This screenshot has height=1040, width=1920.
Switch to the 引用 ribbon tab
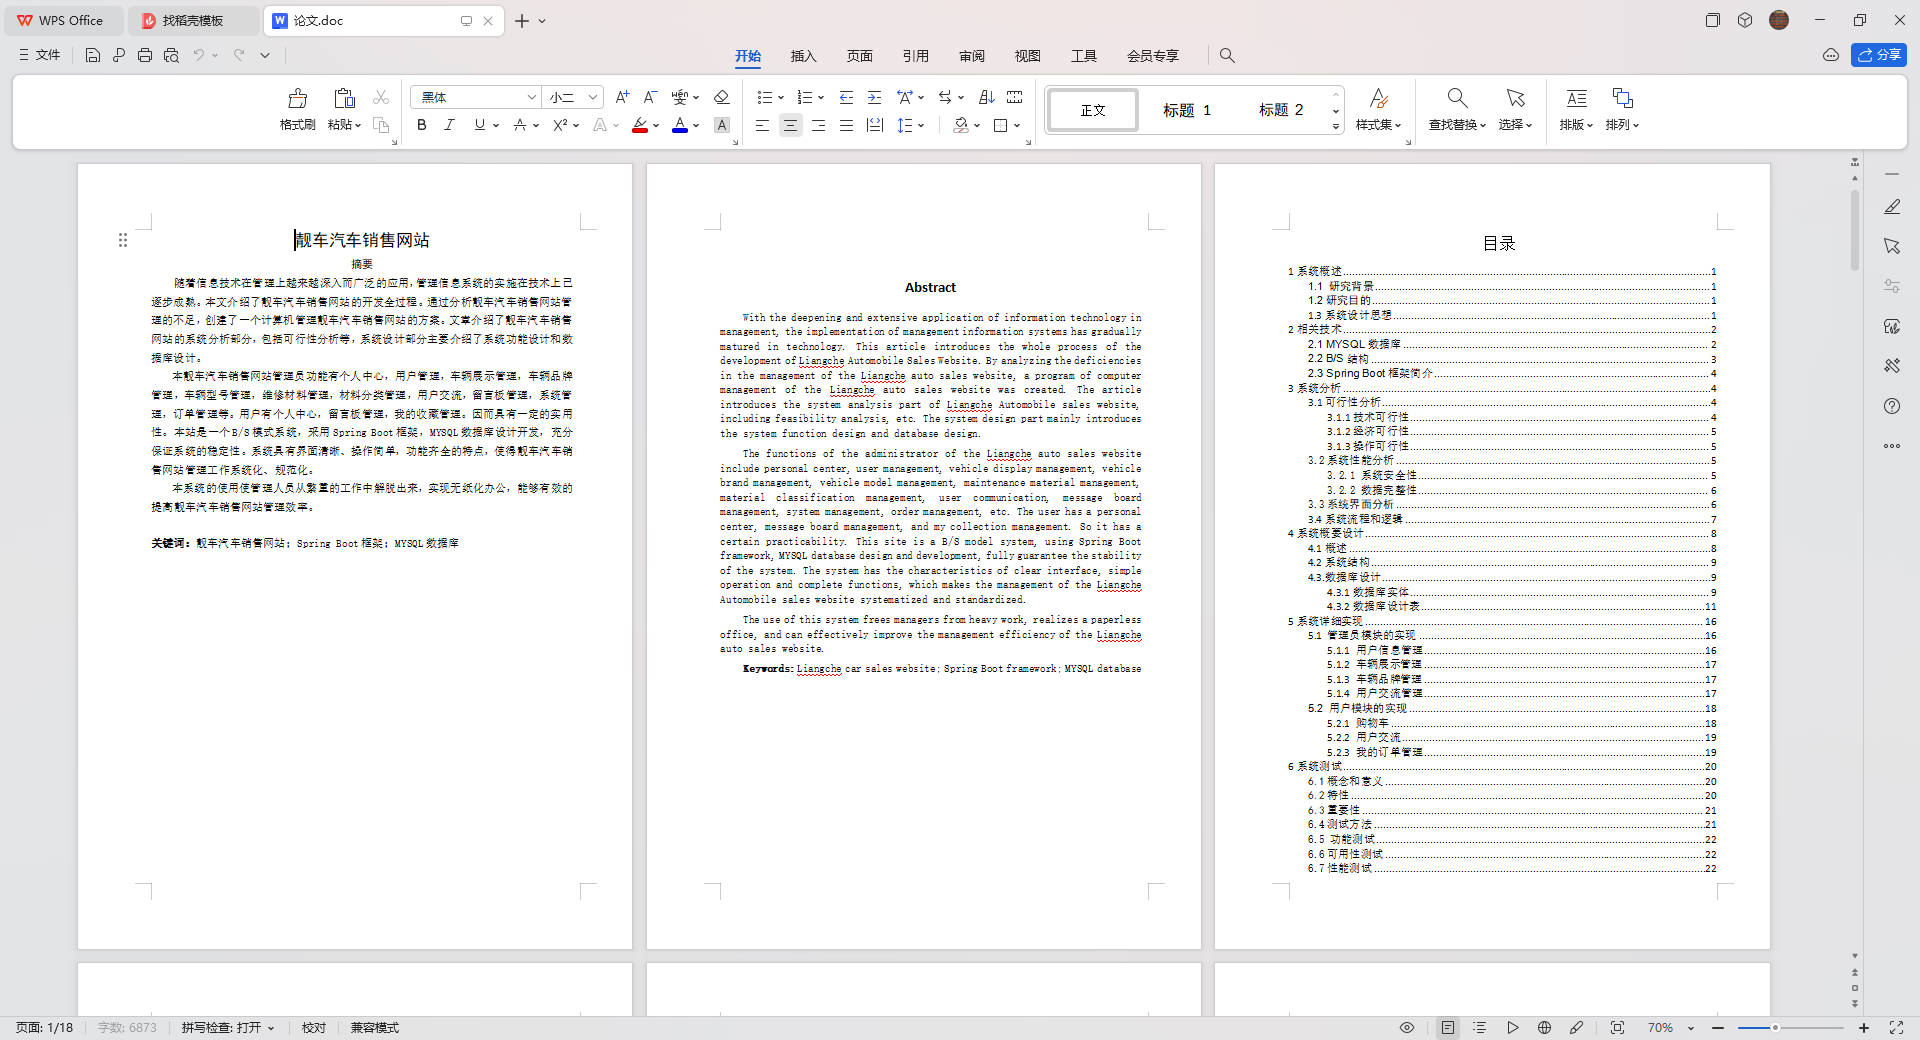(915, 56)
